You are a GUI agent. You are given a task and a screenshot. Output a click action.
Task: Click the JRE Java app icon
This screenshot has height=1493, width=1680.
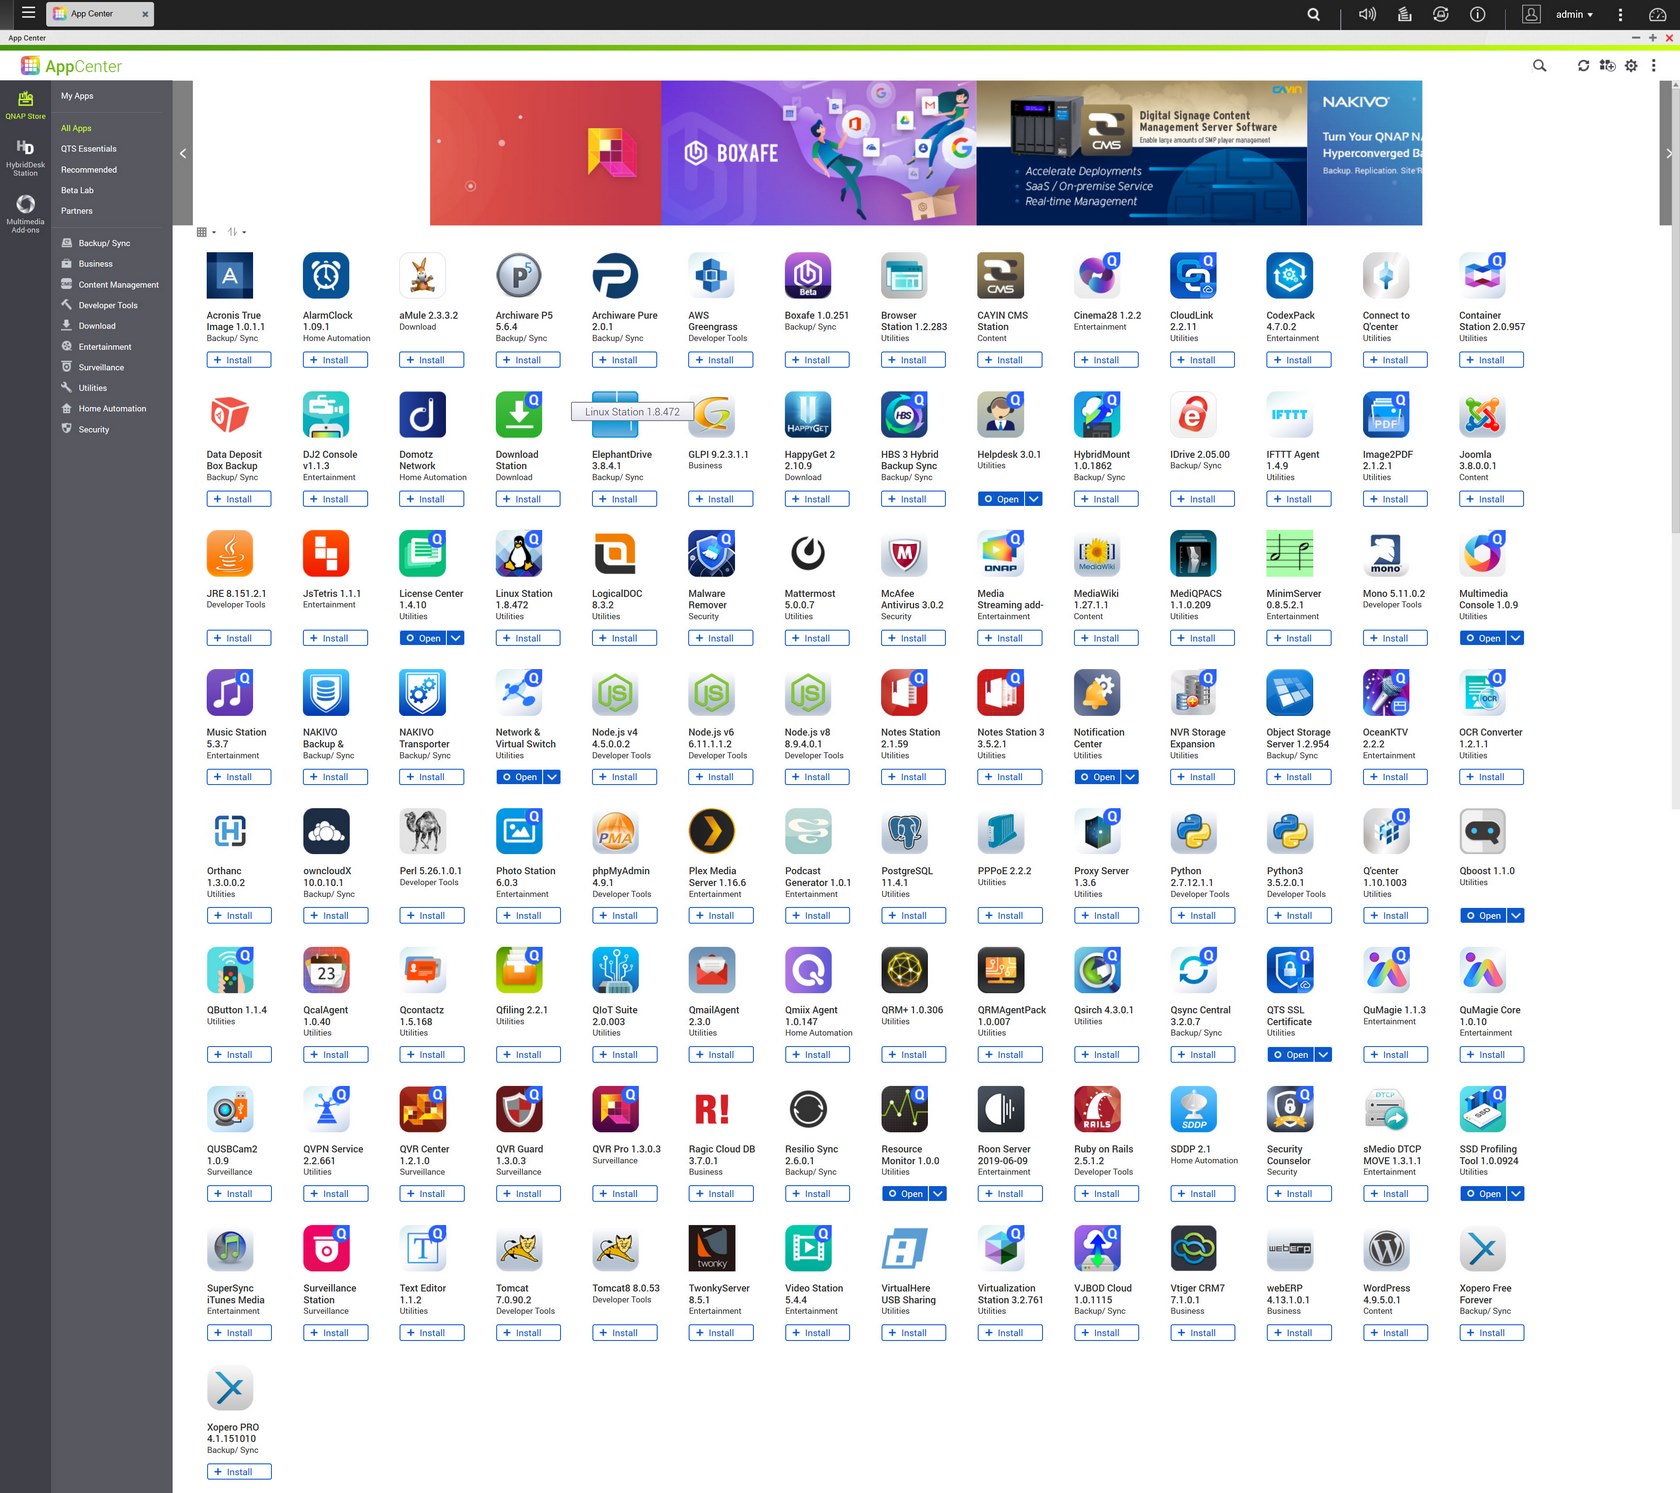229,553
